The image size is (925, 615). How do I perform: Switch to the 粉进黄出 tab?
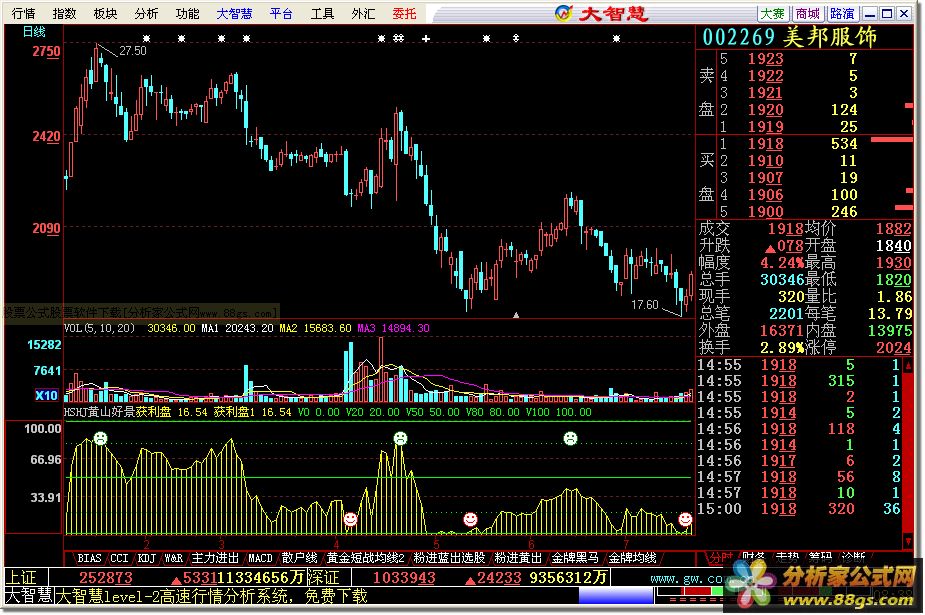coord(518,558)
